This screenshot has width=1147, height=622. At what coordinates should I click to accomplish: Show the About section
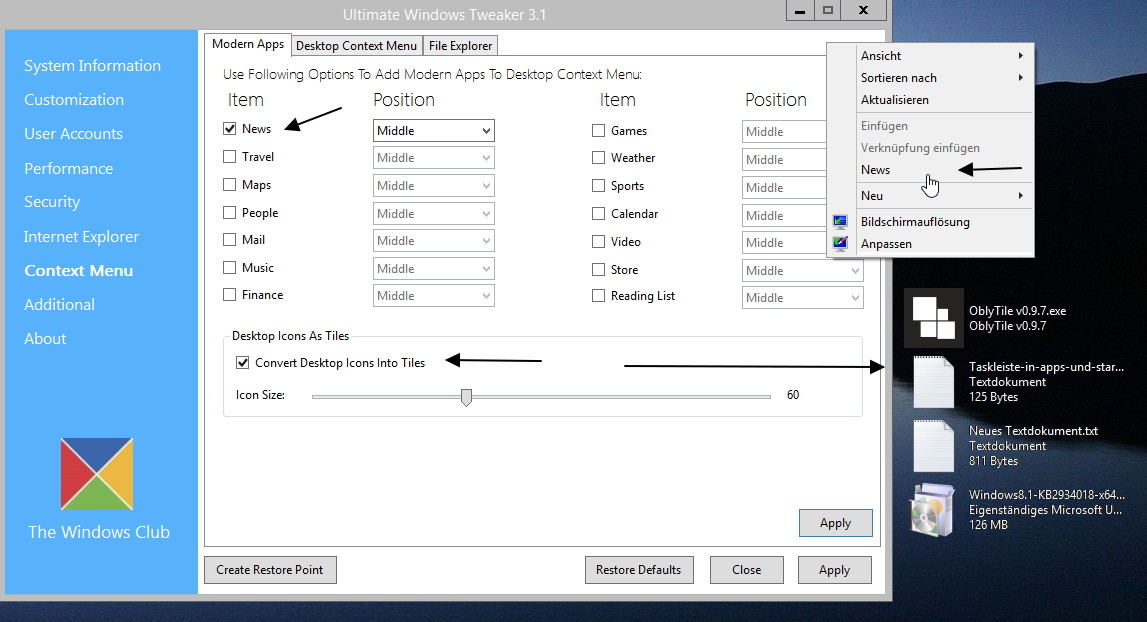pyautogui.click(x=45, y=339)
